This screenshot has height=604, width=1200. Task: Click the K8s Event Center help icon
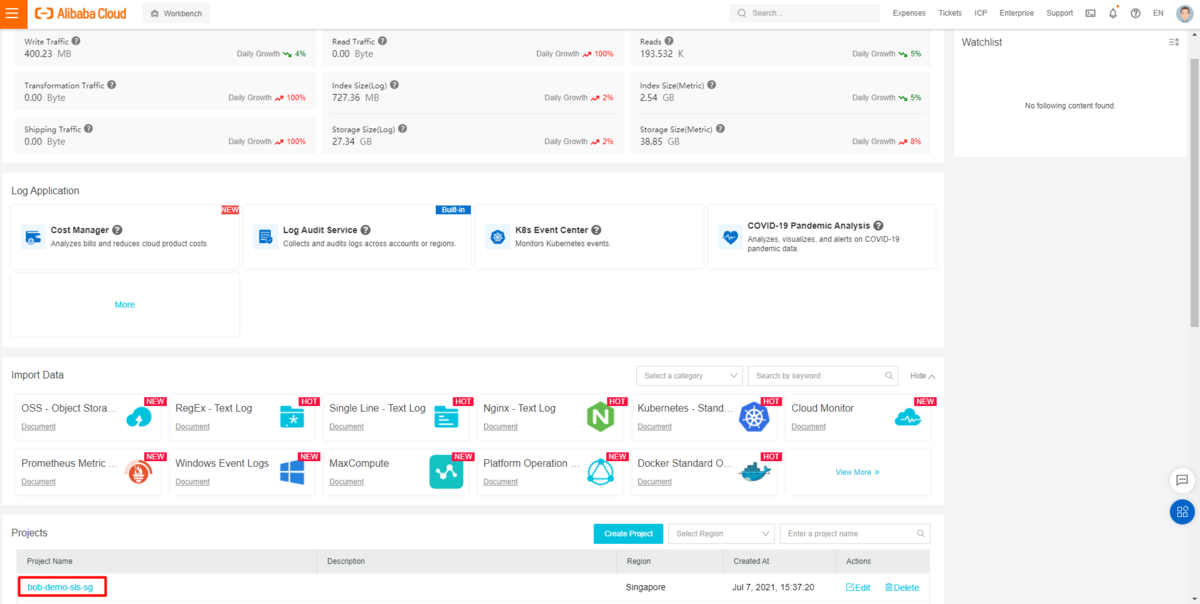click(597, 230)
